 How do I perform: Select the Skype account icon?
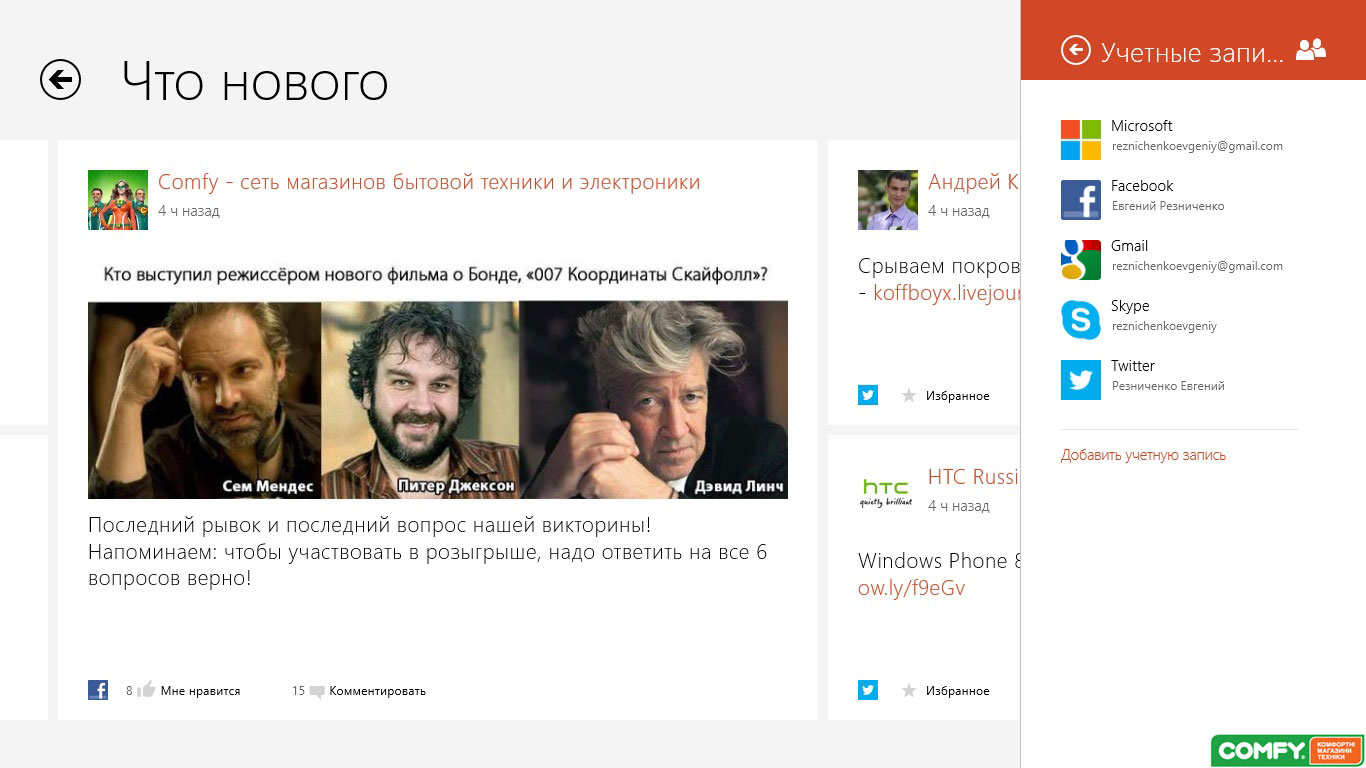click(1081, 320)
